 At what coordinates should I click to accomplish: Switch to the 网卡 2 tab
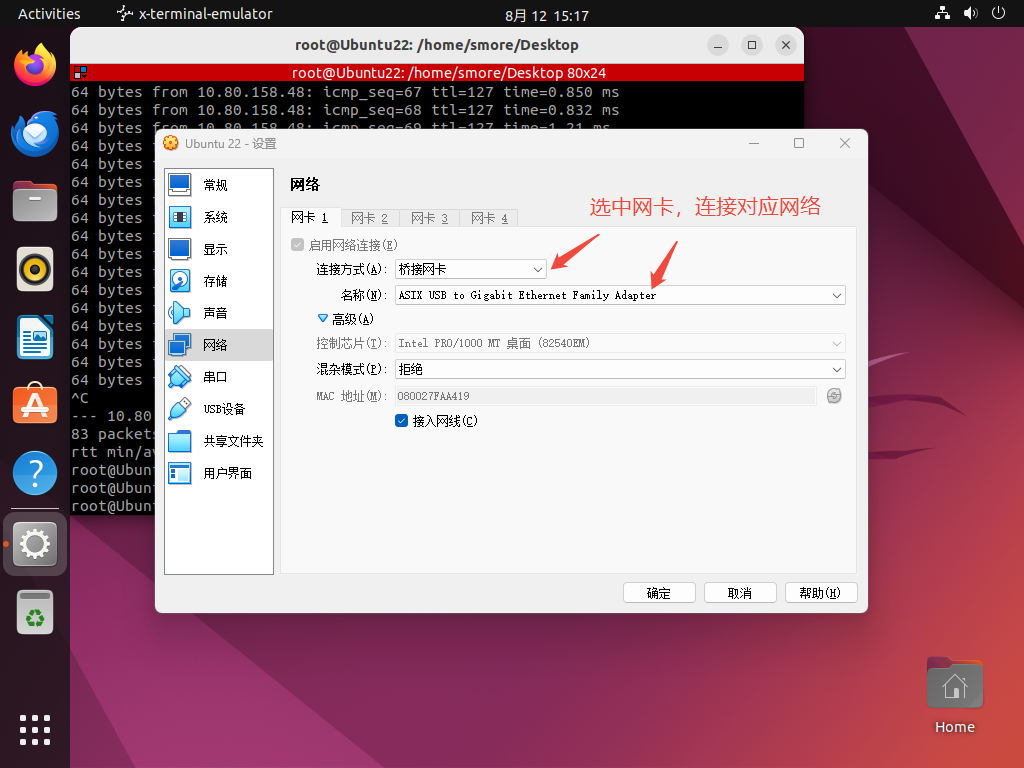pyautogui.click(x=370, y=218)
